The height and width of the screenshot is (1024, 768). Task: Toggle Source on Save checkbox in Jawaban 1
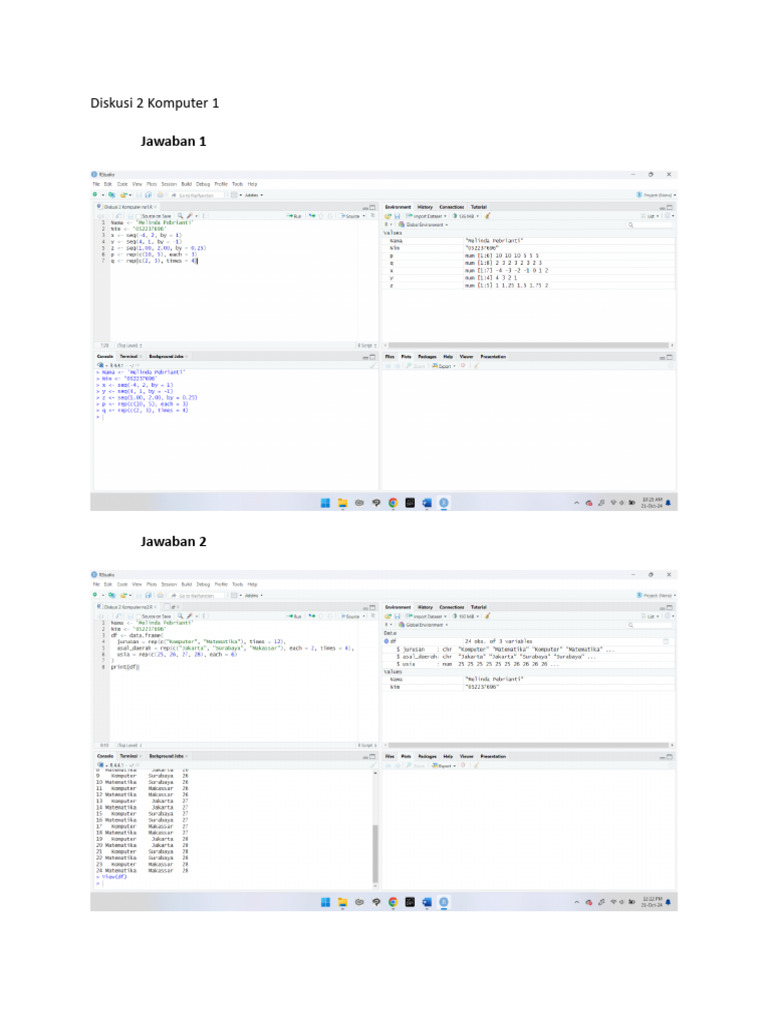[138, 216]
